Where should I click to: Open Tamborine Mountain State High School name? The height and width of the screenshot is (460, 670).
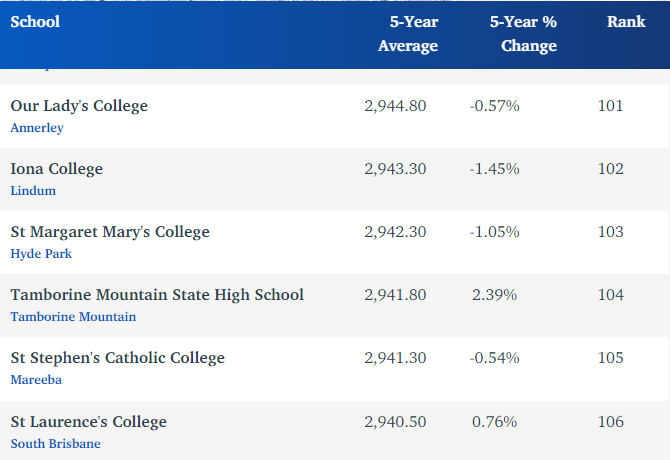[157, 294]
